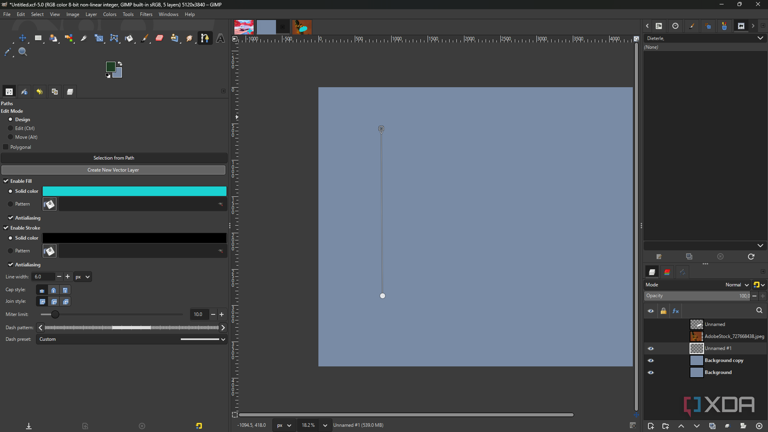Screen dimensions: 768x432
Task: Select the Zoom magnifier tool
Action: coord(23,51)
